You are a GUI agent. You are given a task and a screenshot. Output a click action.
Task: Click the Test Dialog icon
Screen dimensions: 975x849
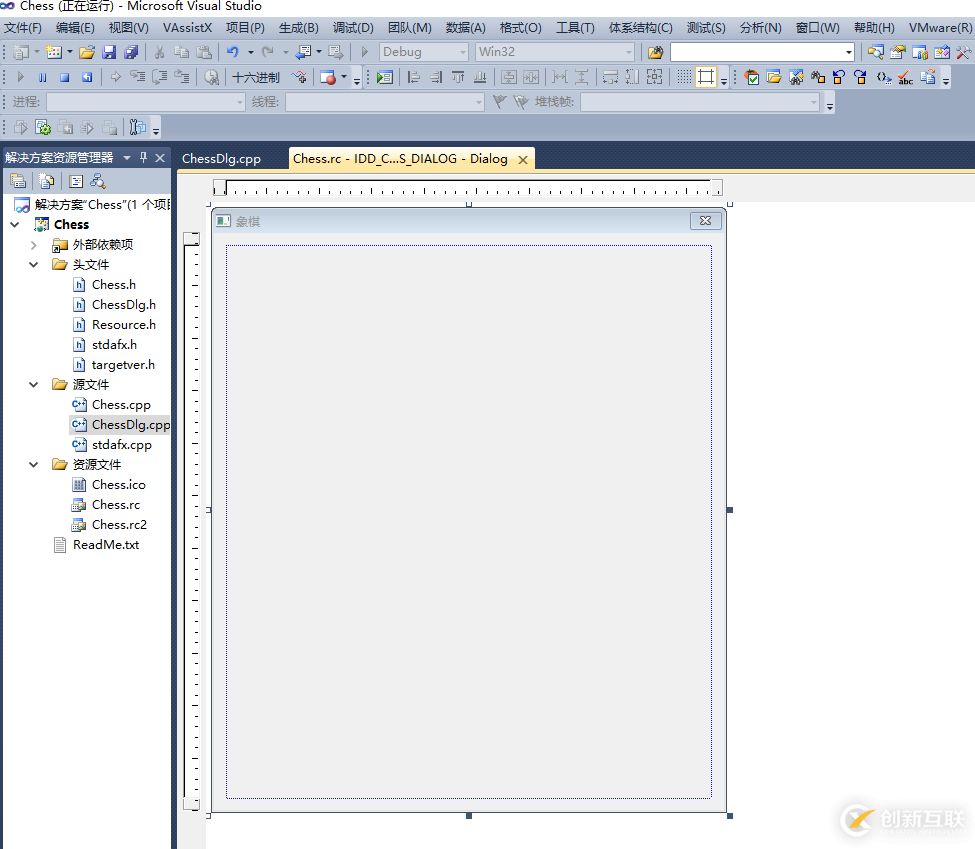click(385, 77)
